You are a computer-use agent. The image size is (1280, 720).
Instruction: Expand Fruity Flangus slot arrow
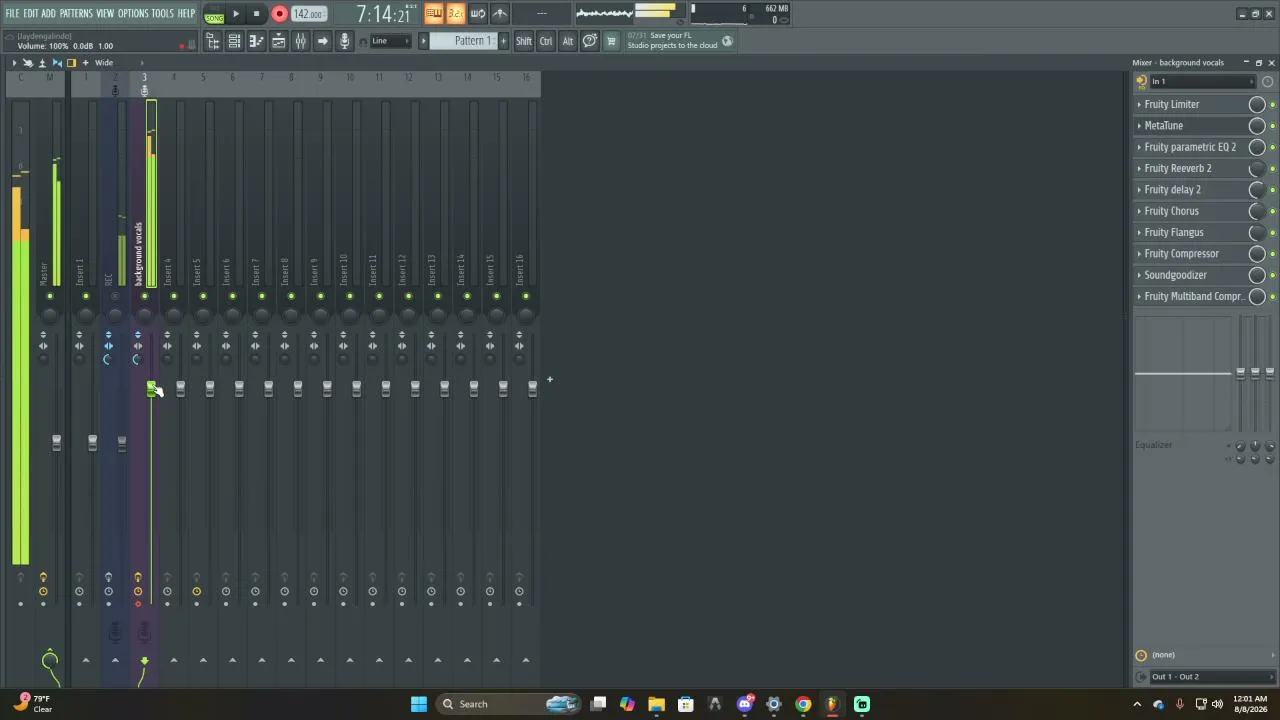click(1139, 233)
